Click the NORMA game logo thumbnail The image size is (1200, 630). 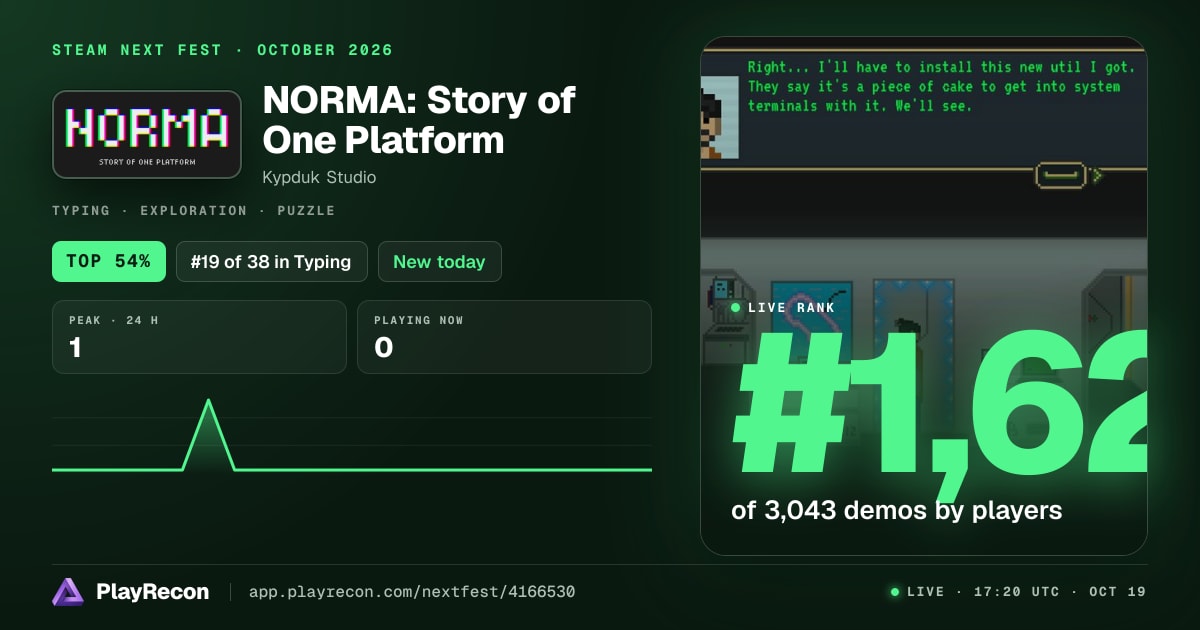(x=147, y=135)
